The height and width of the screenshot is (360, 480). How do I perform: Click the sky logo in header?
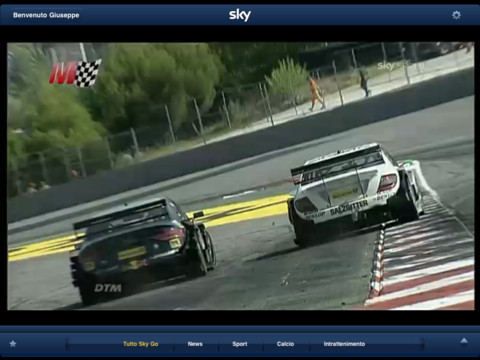click(x=240, y=15)
